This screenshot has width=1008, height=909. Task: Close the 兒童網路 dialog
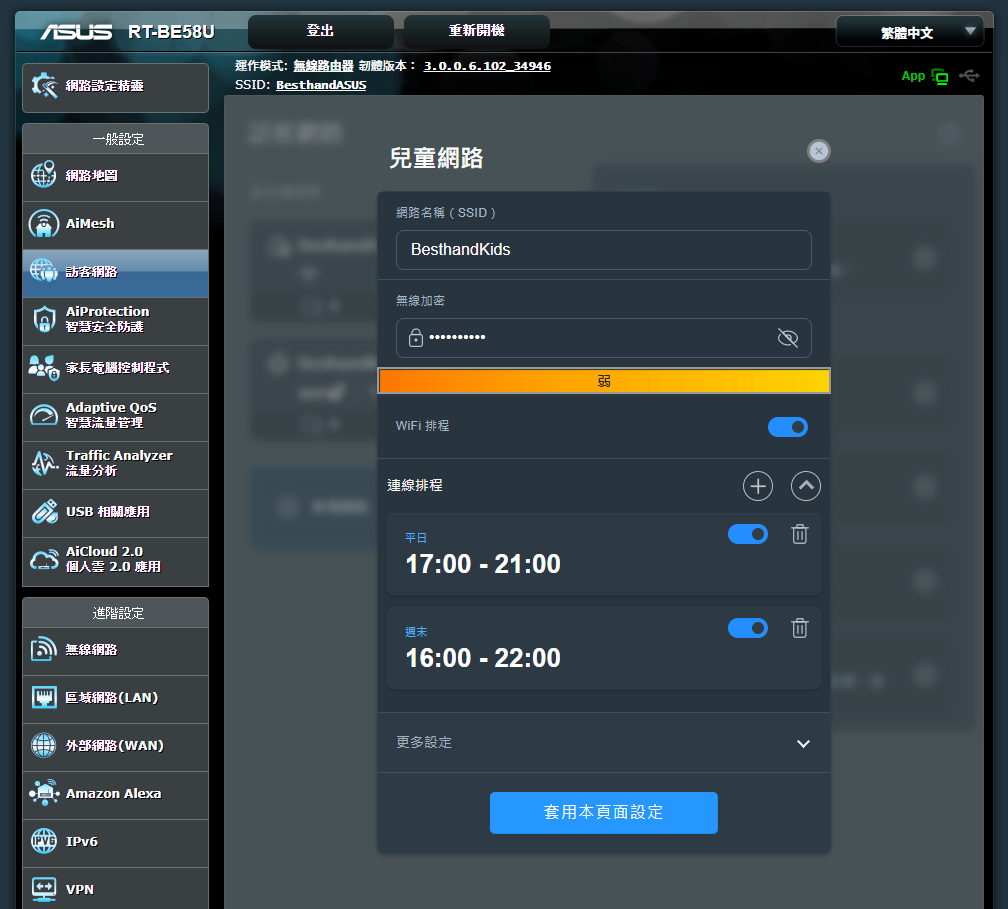click(818, 151)
